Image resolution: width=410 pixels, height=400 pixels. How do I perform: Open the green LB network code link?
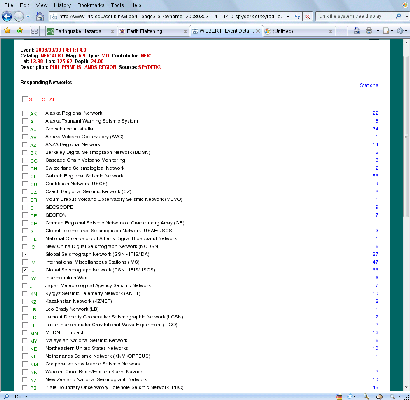[34, 310]
